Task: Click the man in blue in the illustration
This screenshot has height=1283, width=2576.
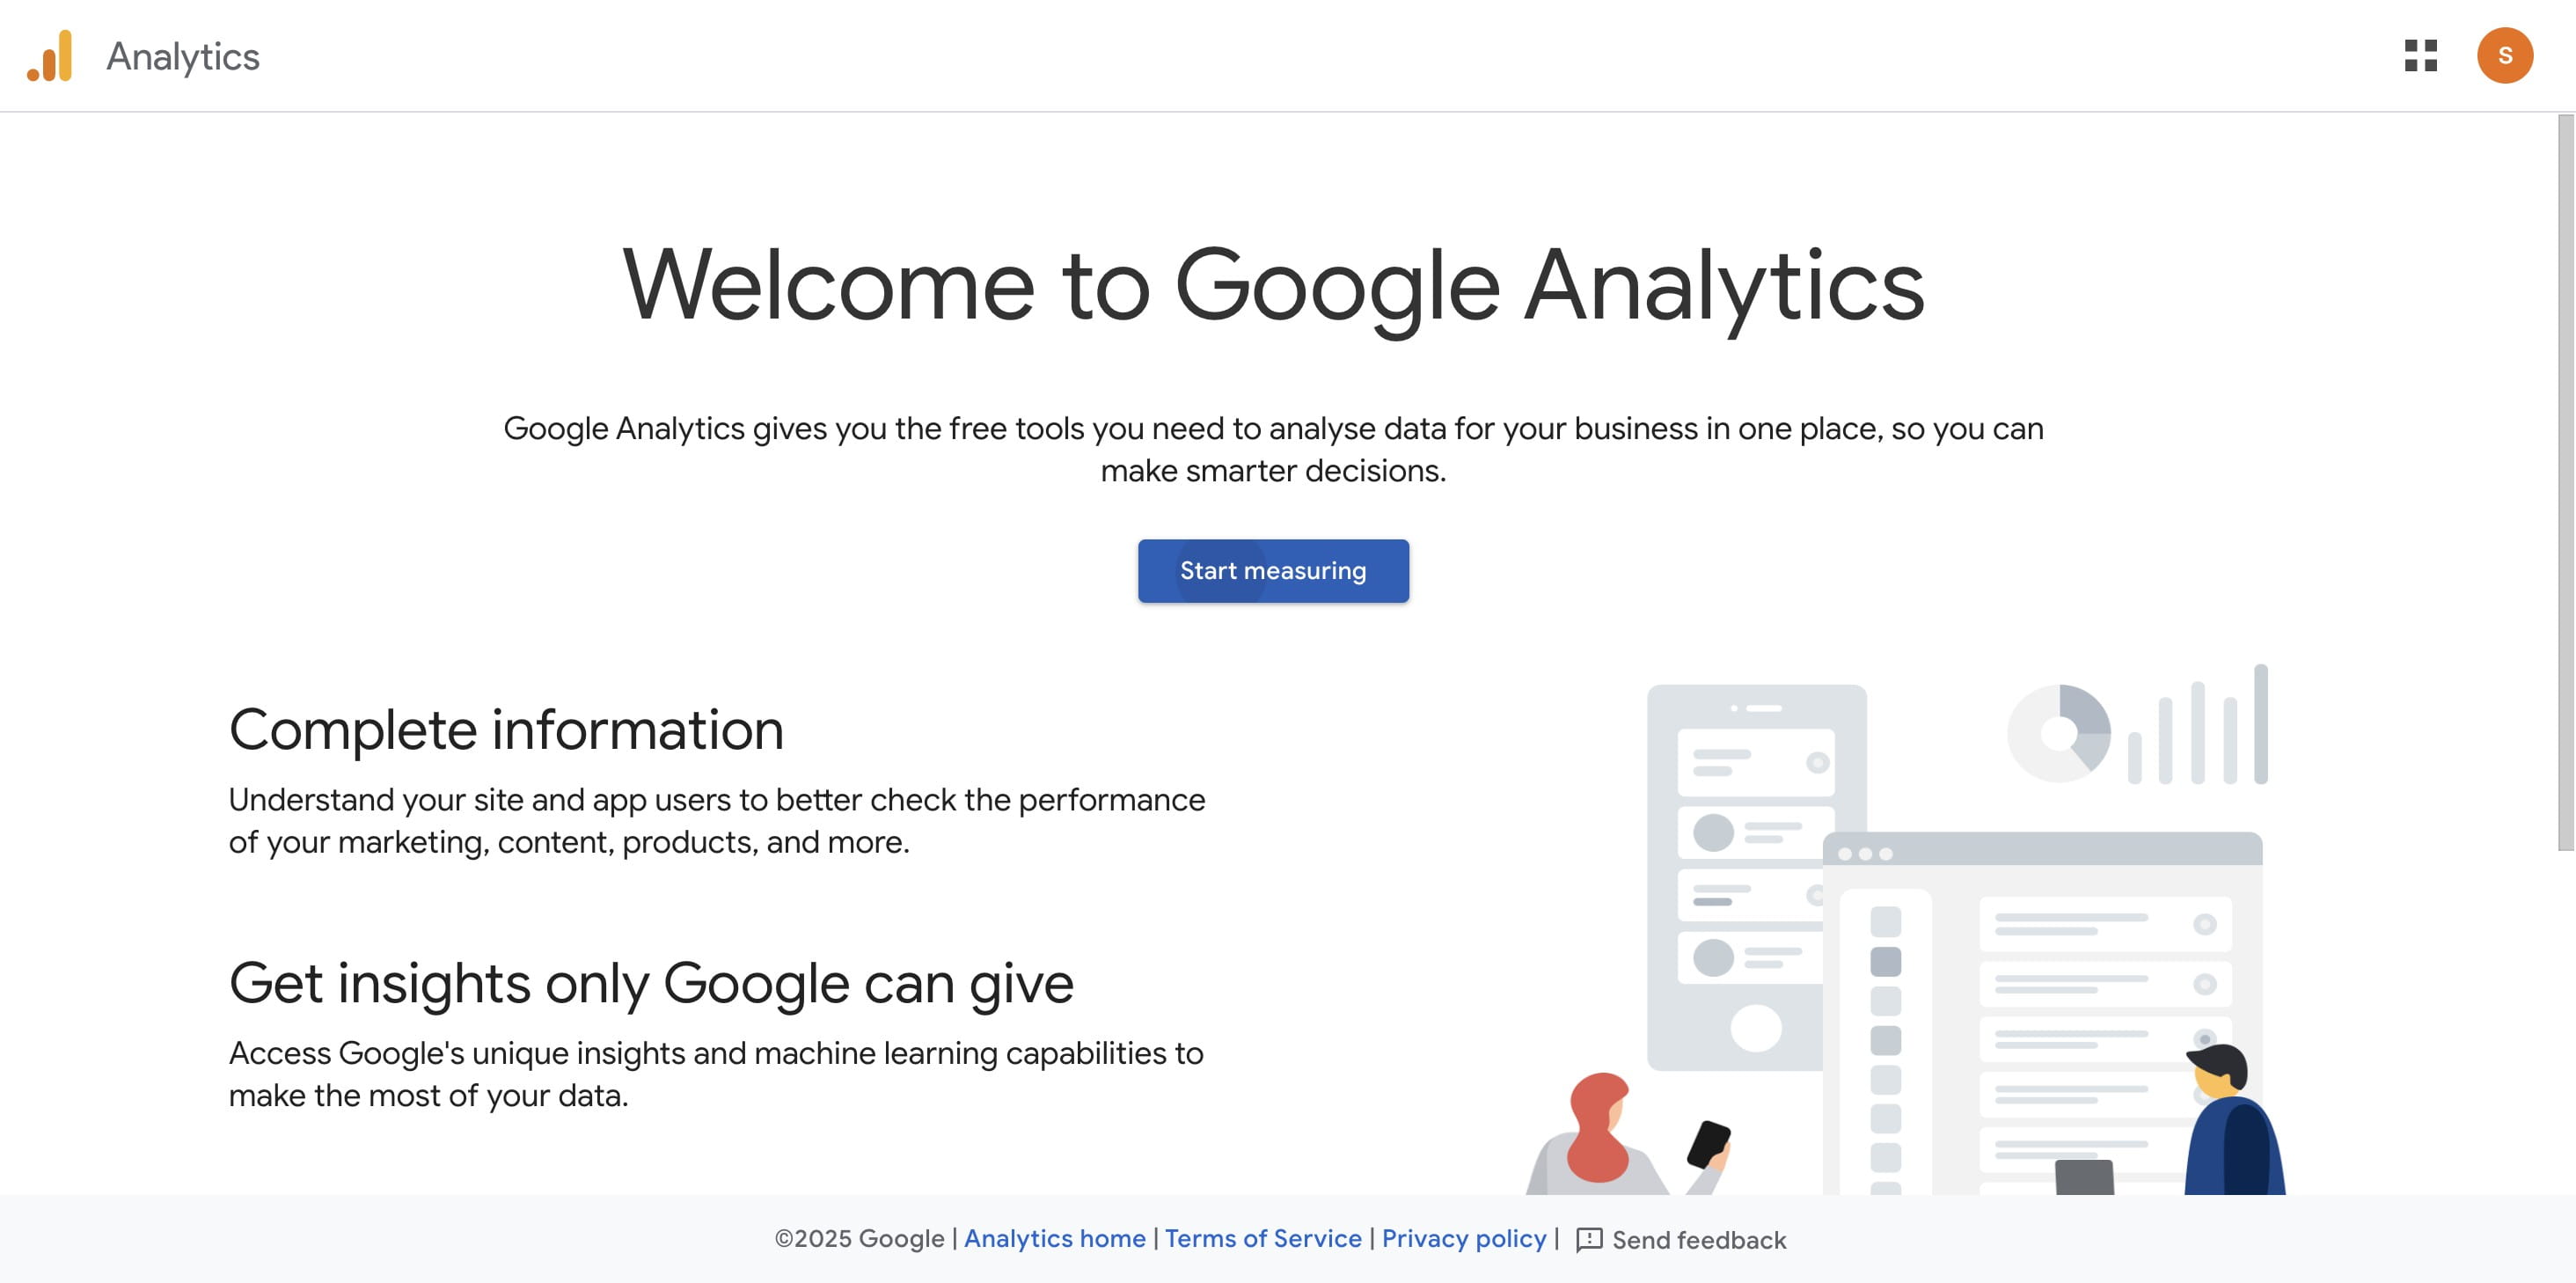Action: coord(2230,1120)
